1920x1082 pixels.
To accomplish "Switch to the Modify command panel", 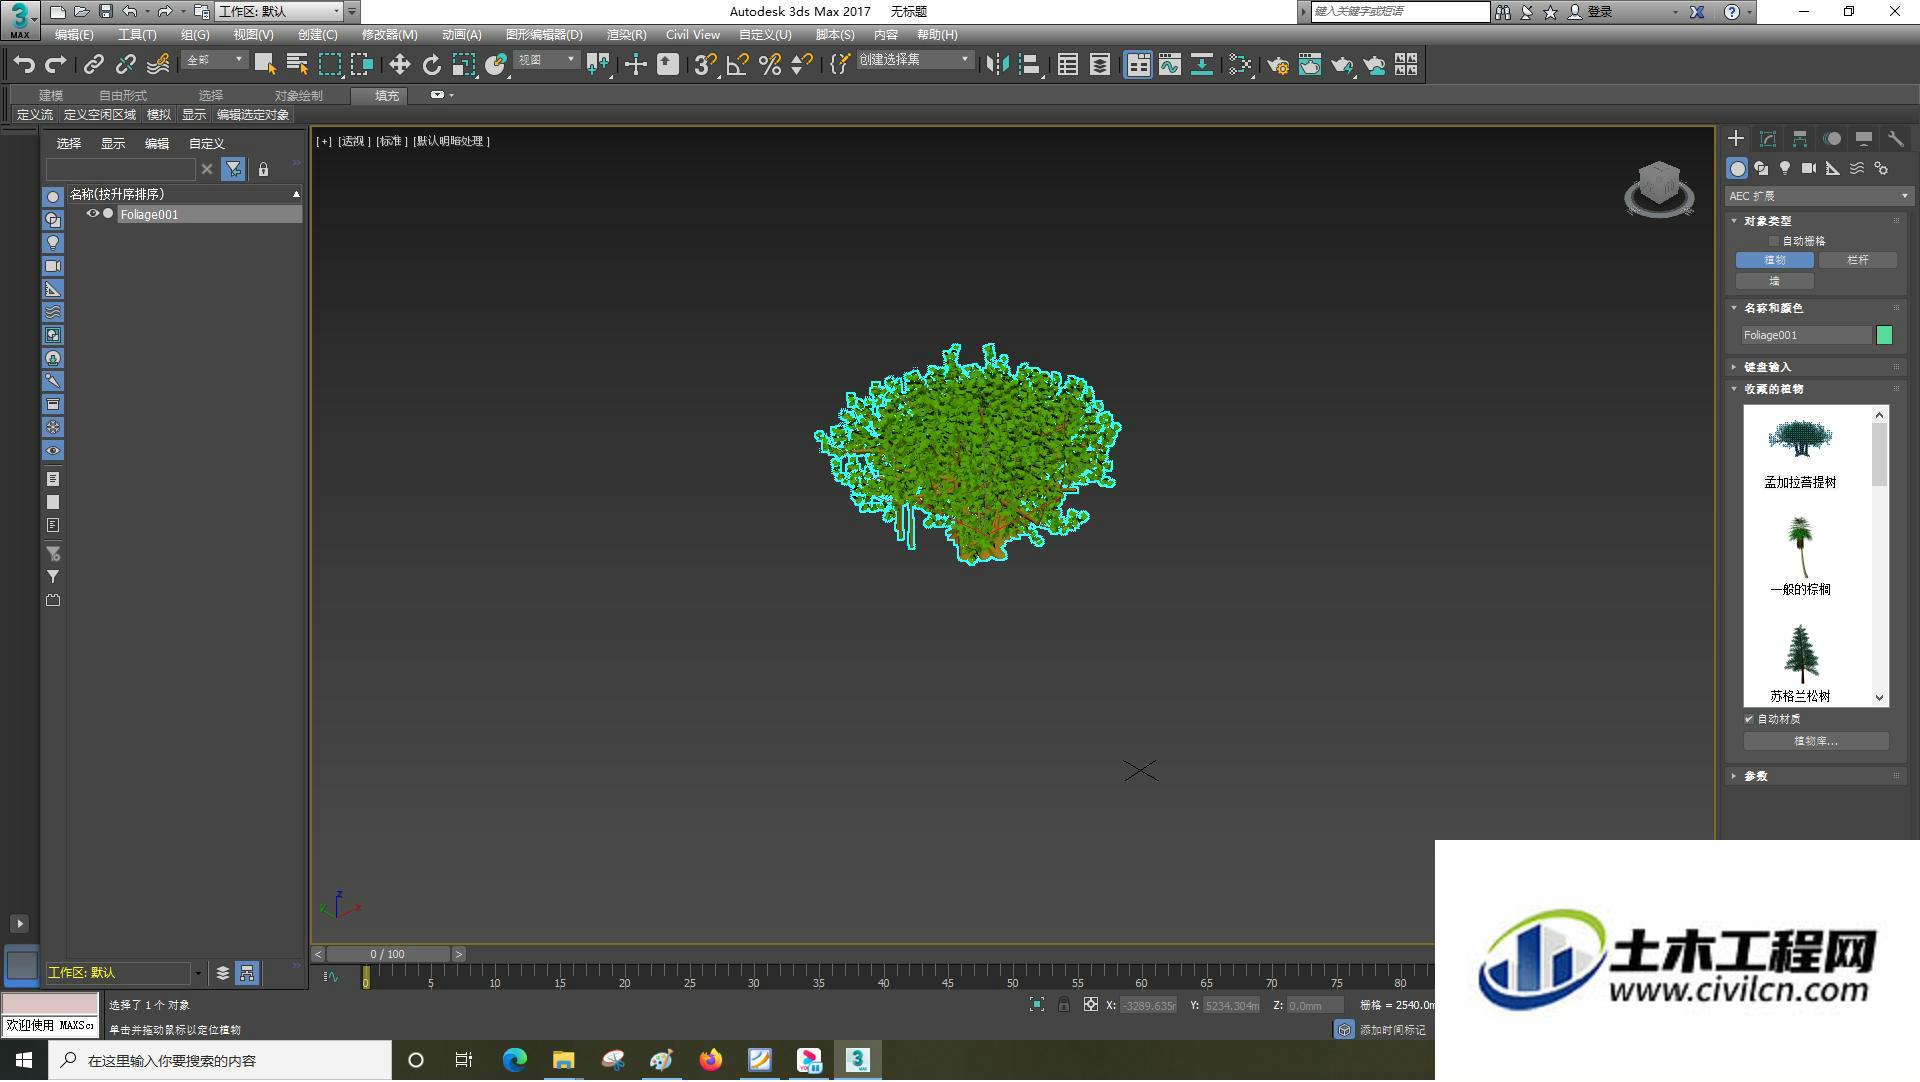I will [x=1768, y=139].
